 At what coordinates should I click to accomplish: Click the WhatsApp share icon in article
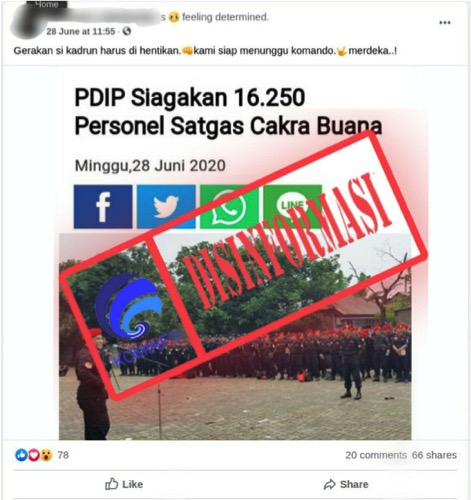coord(229,207)
